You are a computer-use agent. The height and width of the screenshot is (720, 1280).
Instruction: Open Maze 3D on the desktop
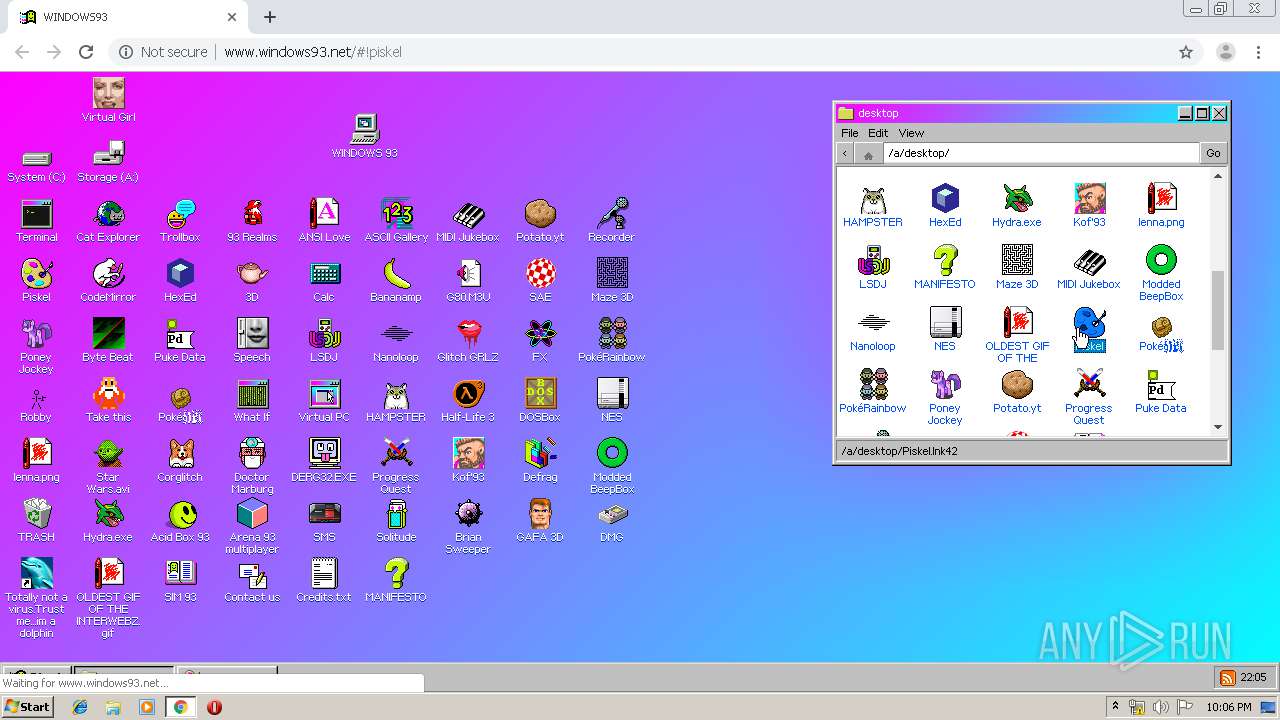tap(611, 281)
